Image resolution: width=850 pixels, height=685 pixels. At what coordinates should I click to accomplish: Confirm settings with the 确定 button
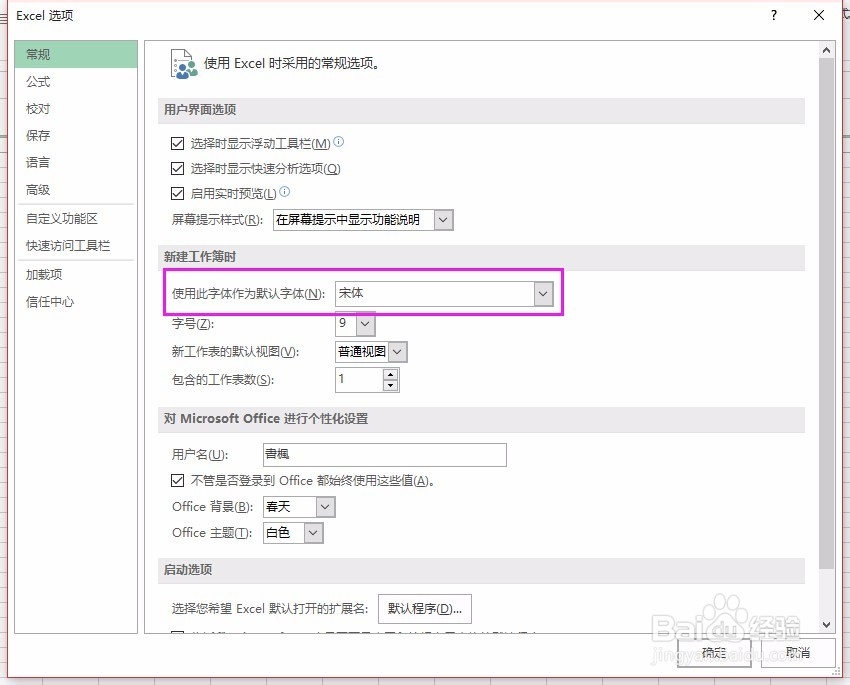(714, 653)
